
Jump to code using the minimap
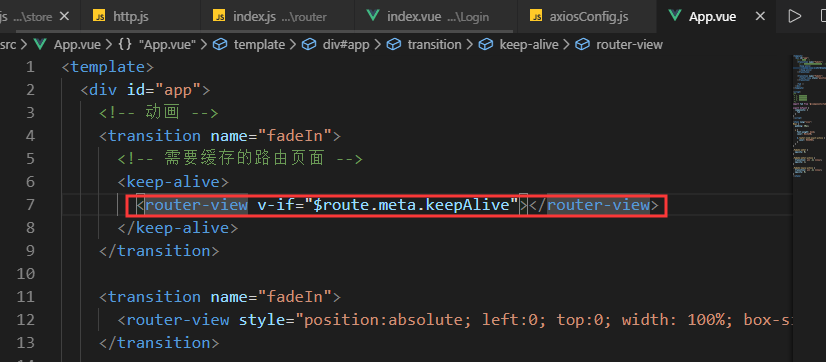[x=809, y=116]
